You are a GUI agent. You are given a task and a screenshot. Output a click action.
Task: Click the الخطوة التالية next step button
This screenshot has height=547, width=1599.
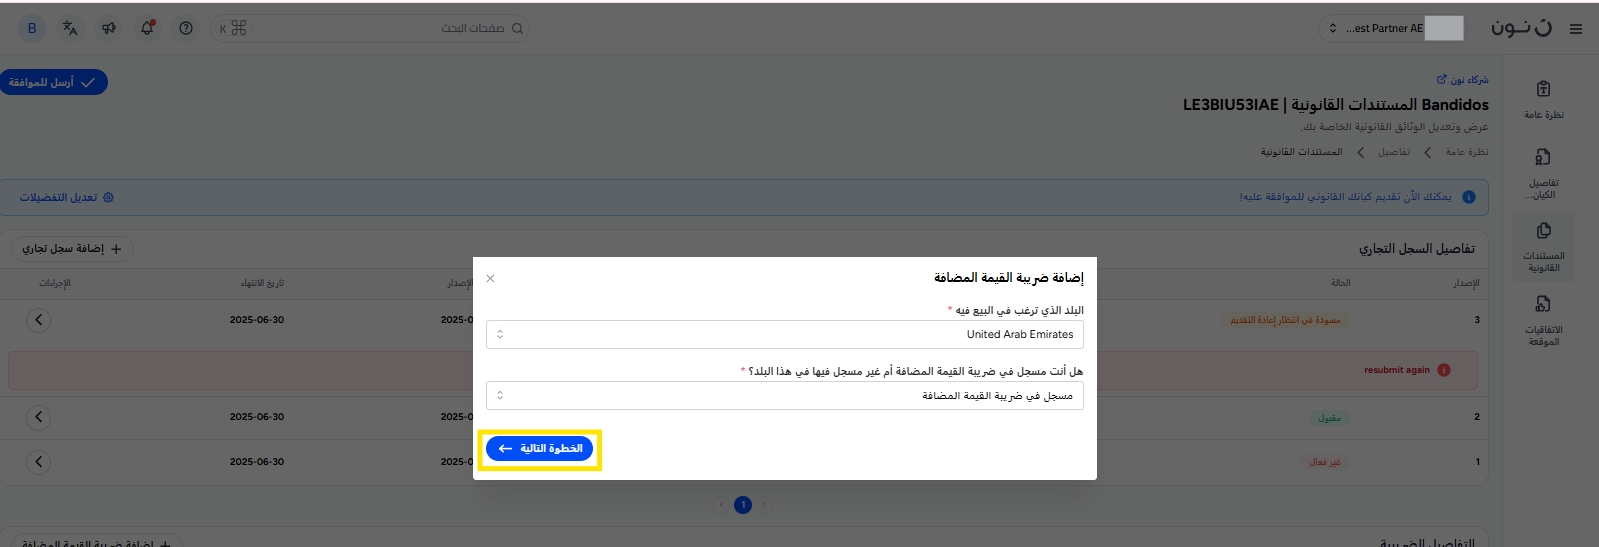coord(539,449)
